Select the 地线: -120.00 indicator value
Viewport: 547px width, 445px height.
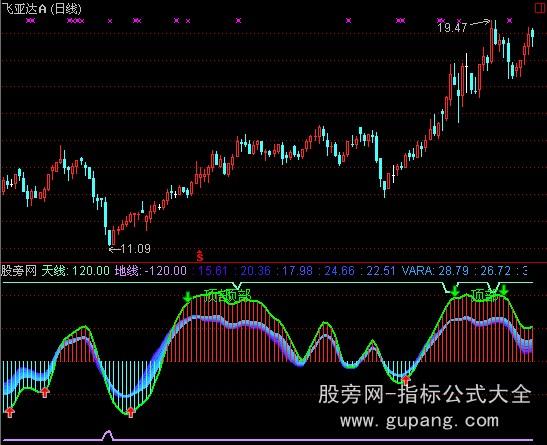coord(151,271)
